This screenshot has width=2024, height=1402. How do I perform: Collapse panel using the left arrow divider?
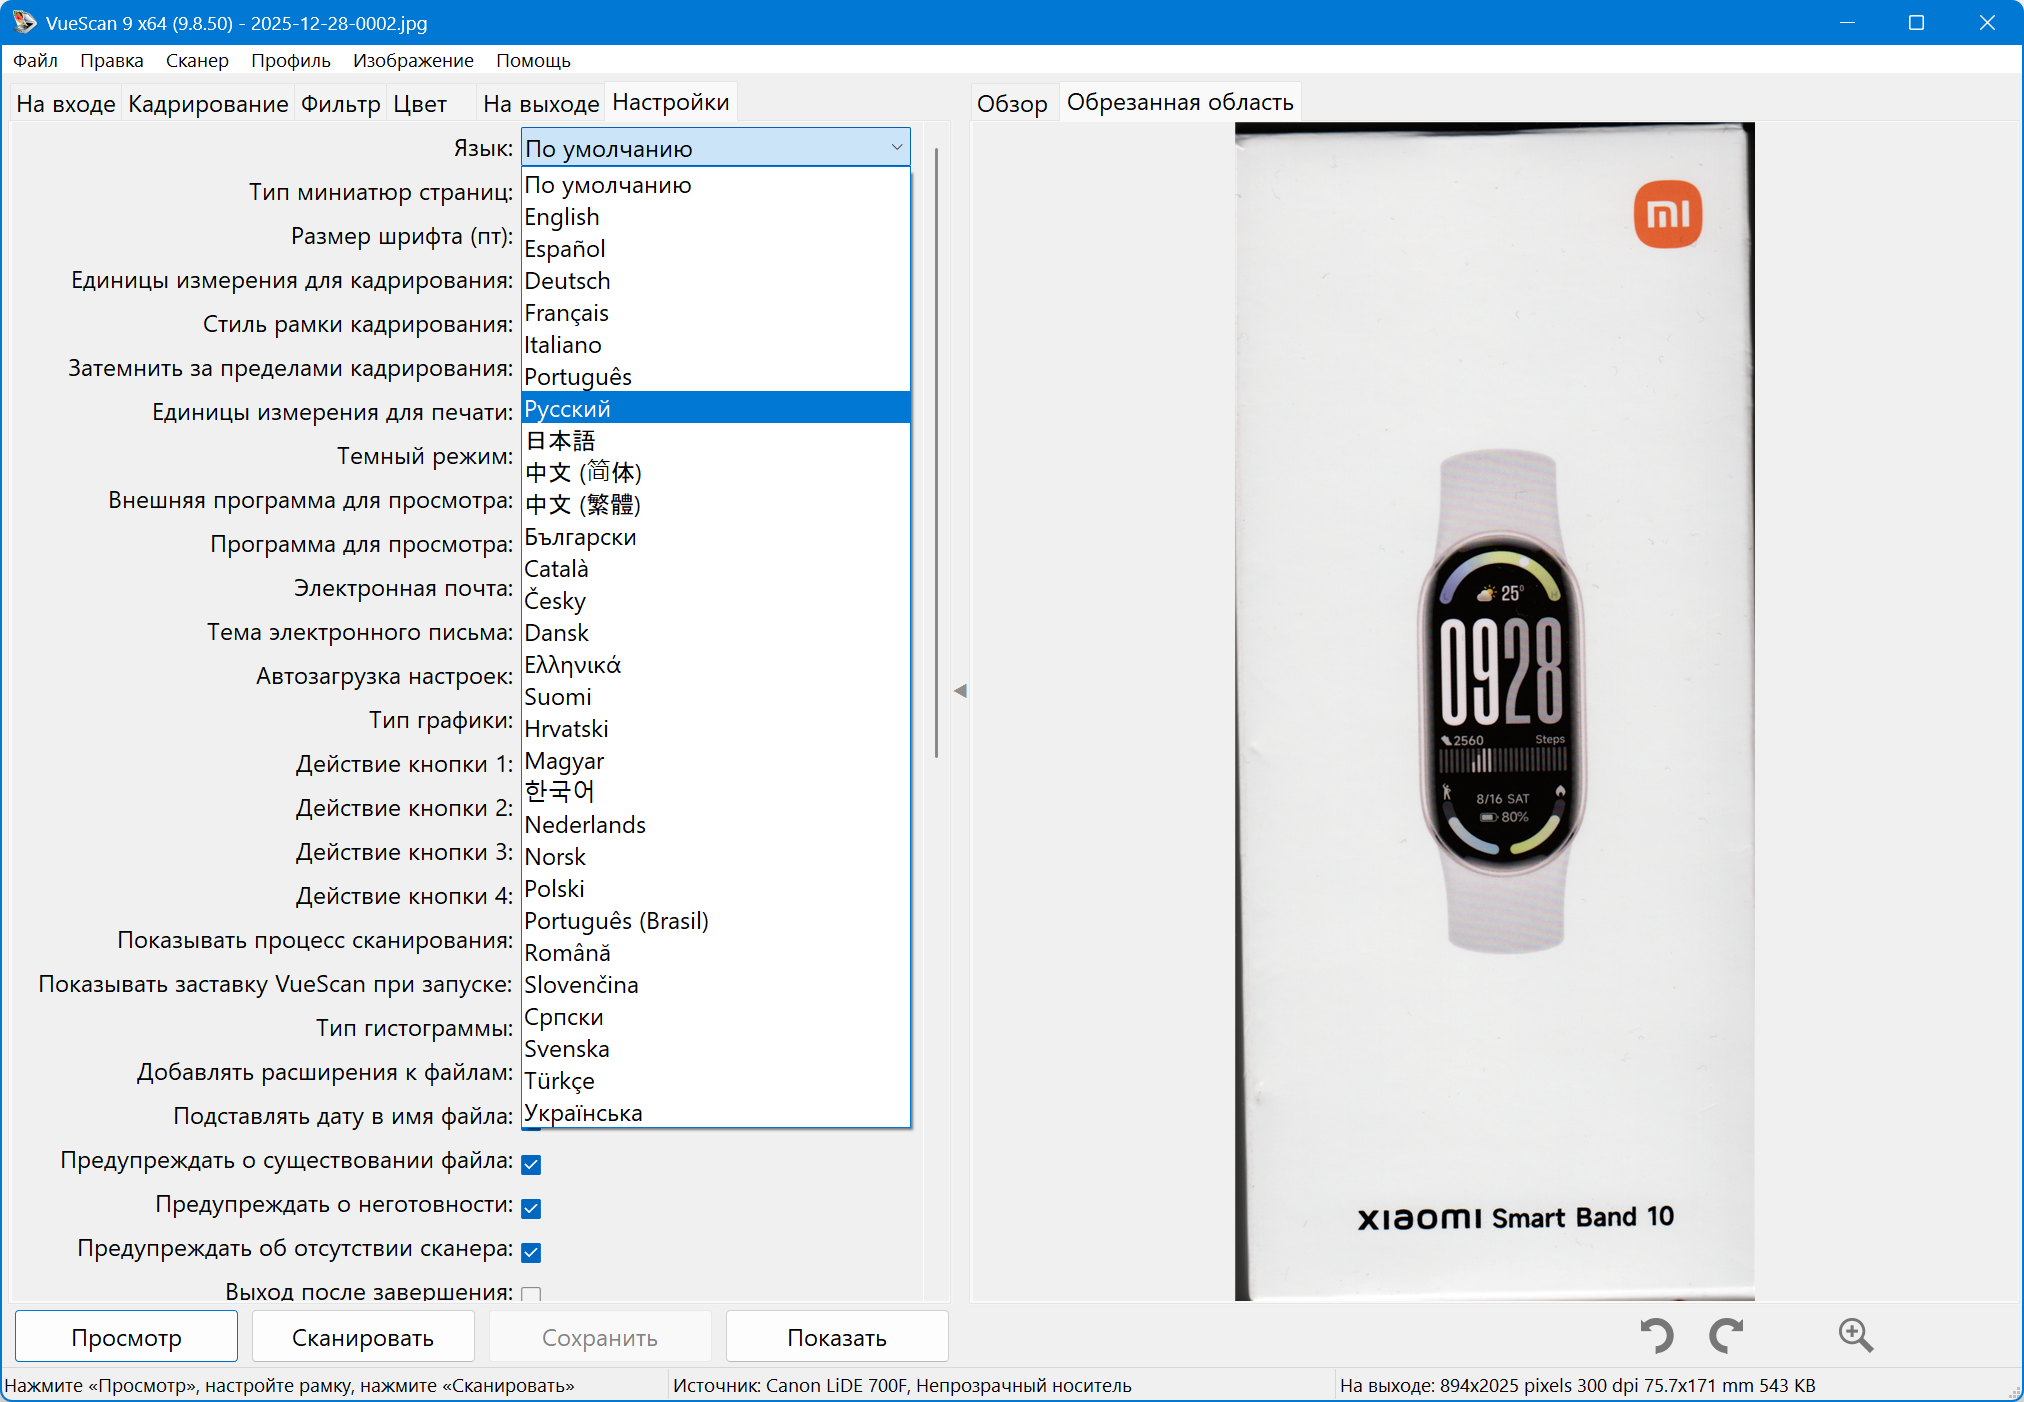(960, 691)
